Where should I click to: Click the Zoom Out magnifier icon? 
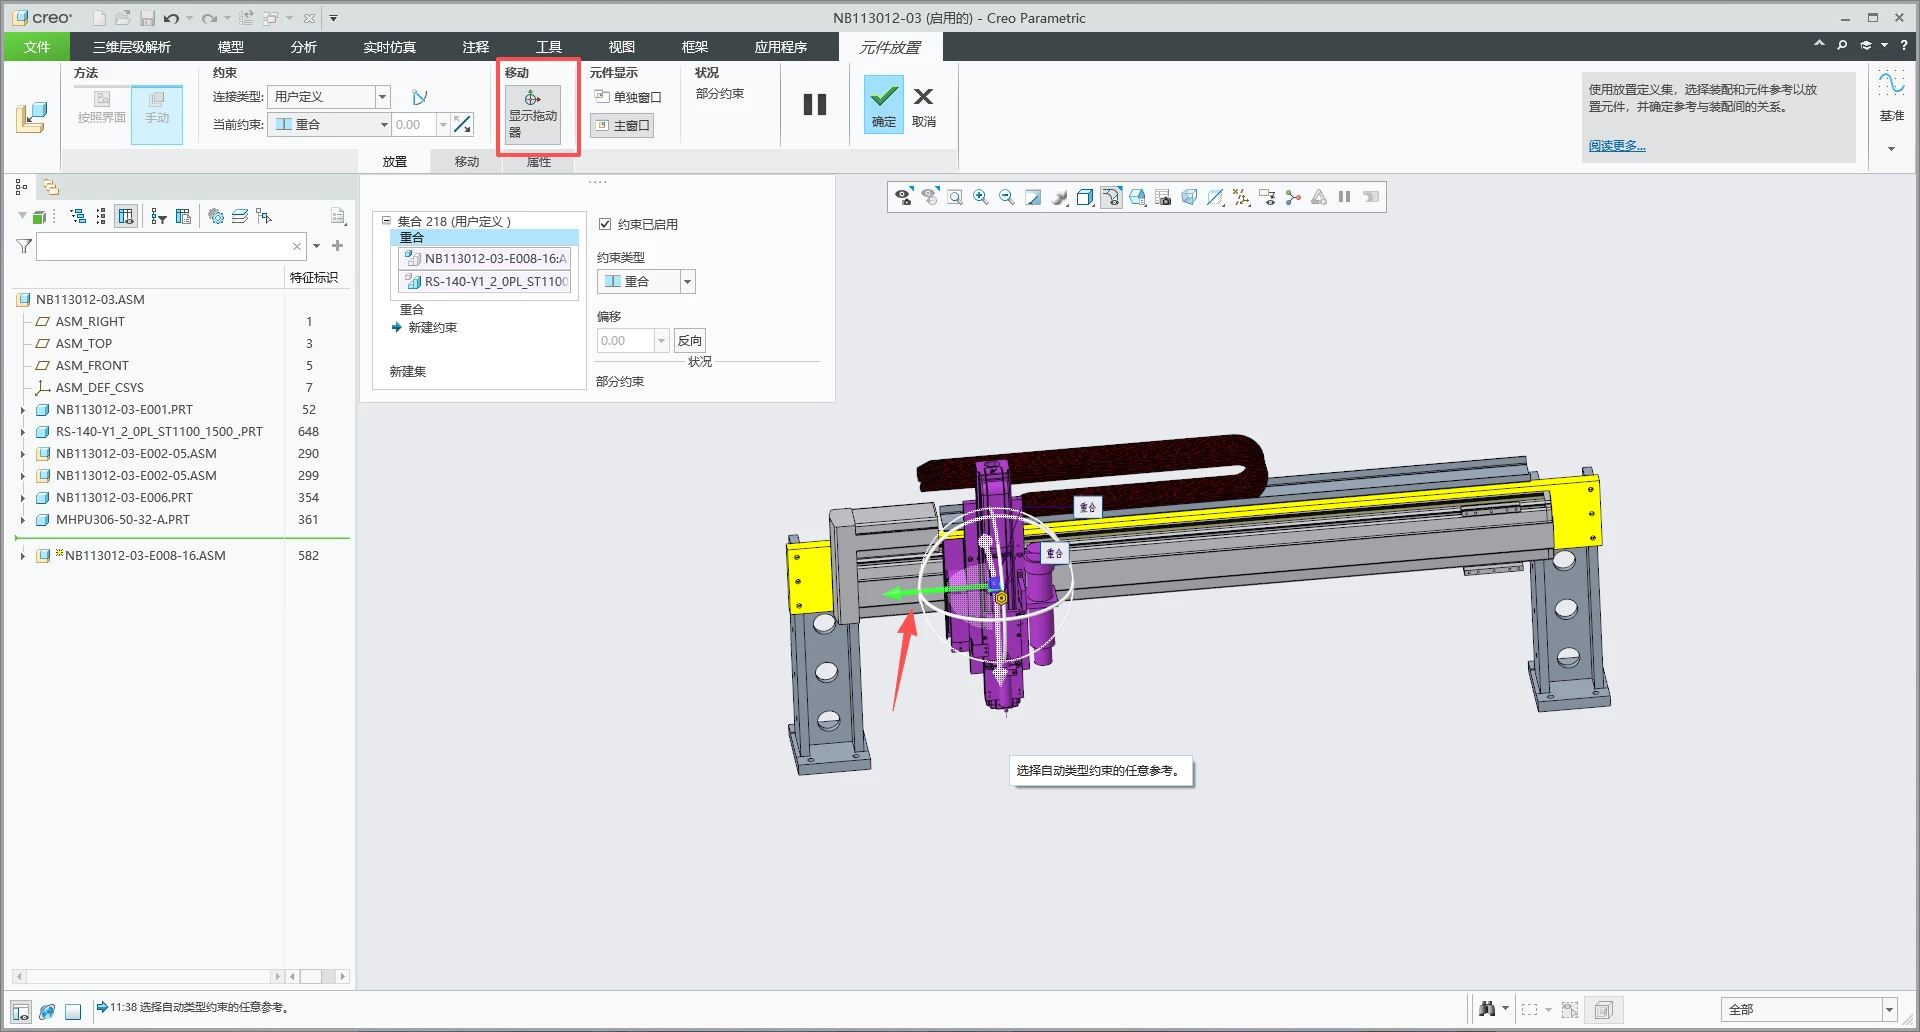click(1007, 197)
